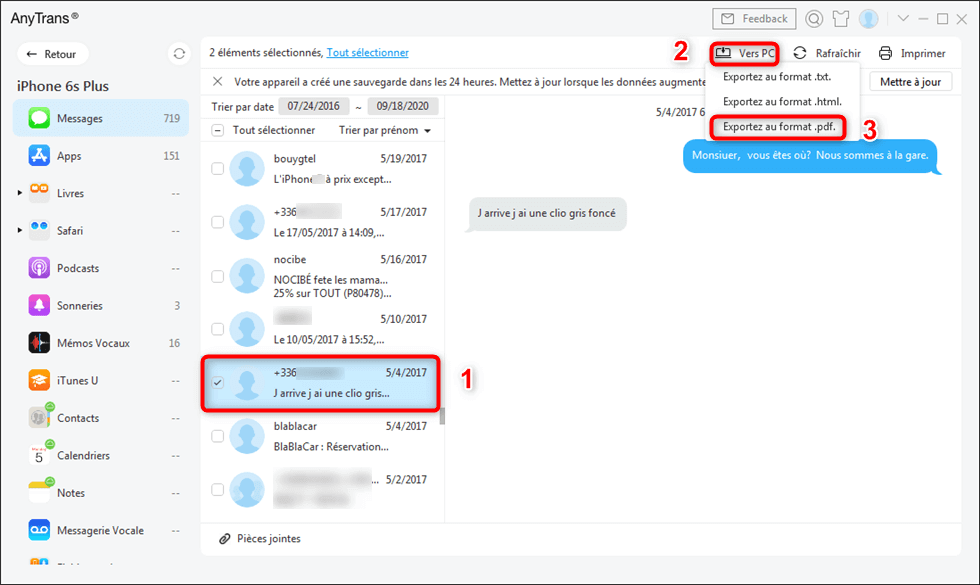
Task: Open the Trier par prénom dropdown
Action: point(385,130)
